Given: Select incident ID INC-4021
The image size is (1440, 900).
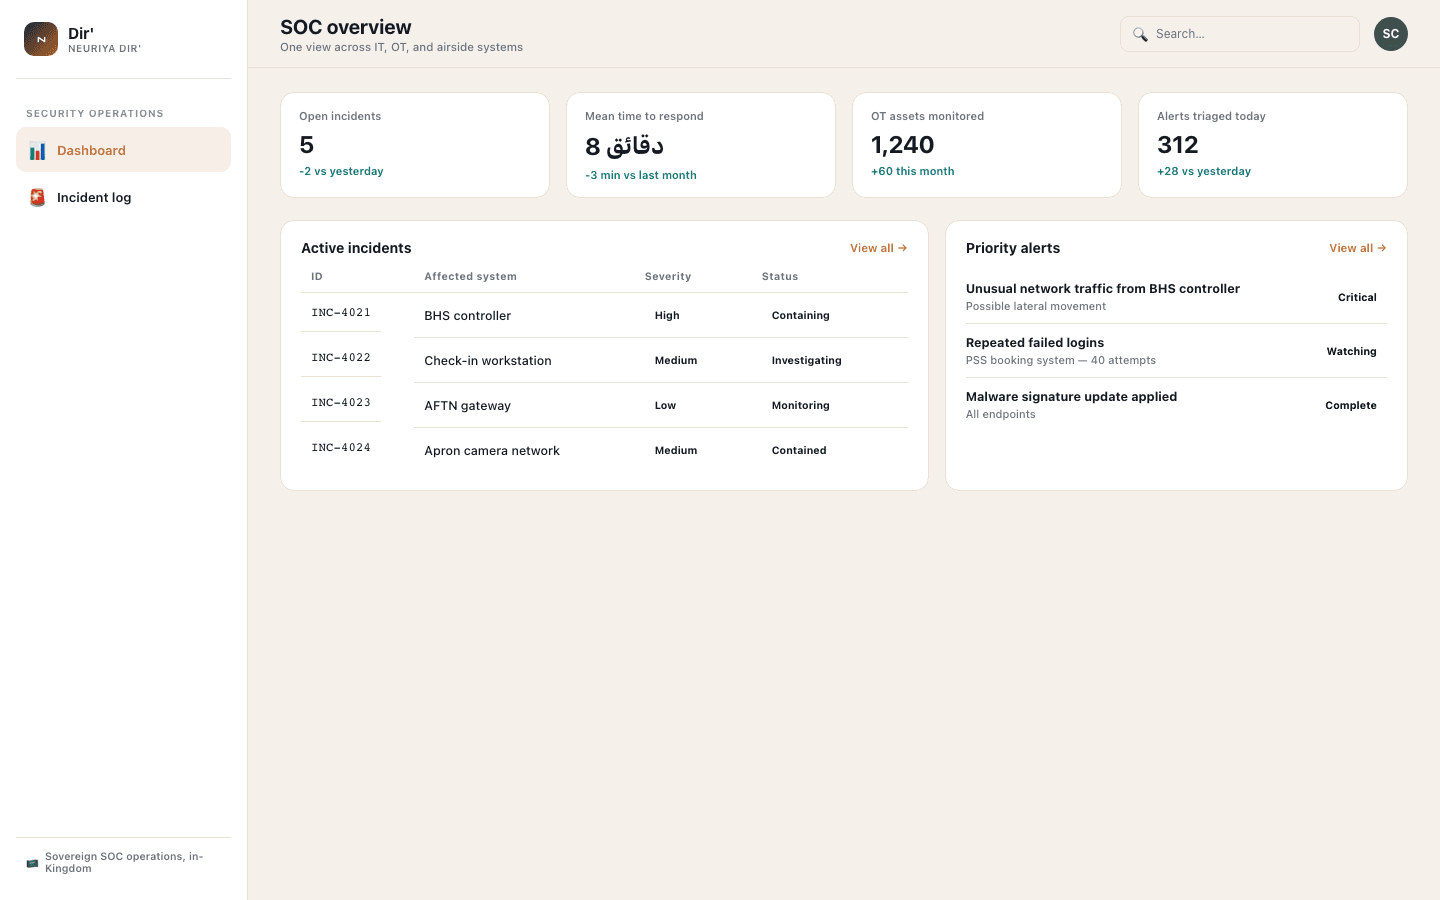Looking at the screenshot, I should [341, 313].
